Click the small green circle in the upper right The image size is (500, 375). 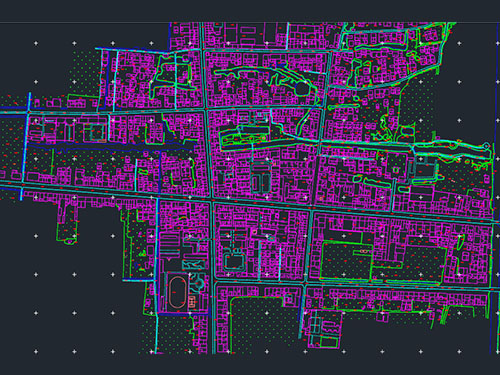click(x=356, y=99)
